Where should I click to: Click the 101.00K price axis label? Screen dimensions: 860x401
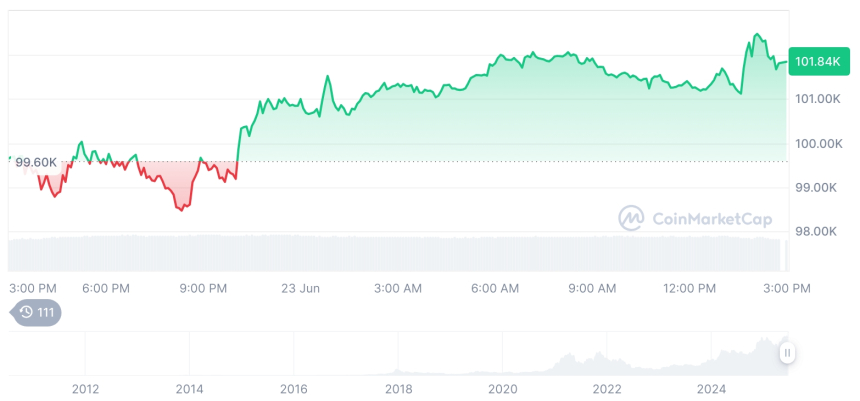pos(817,99)
